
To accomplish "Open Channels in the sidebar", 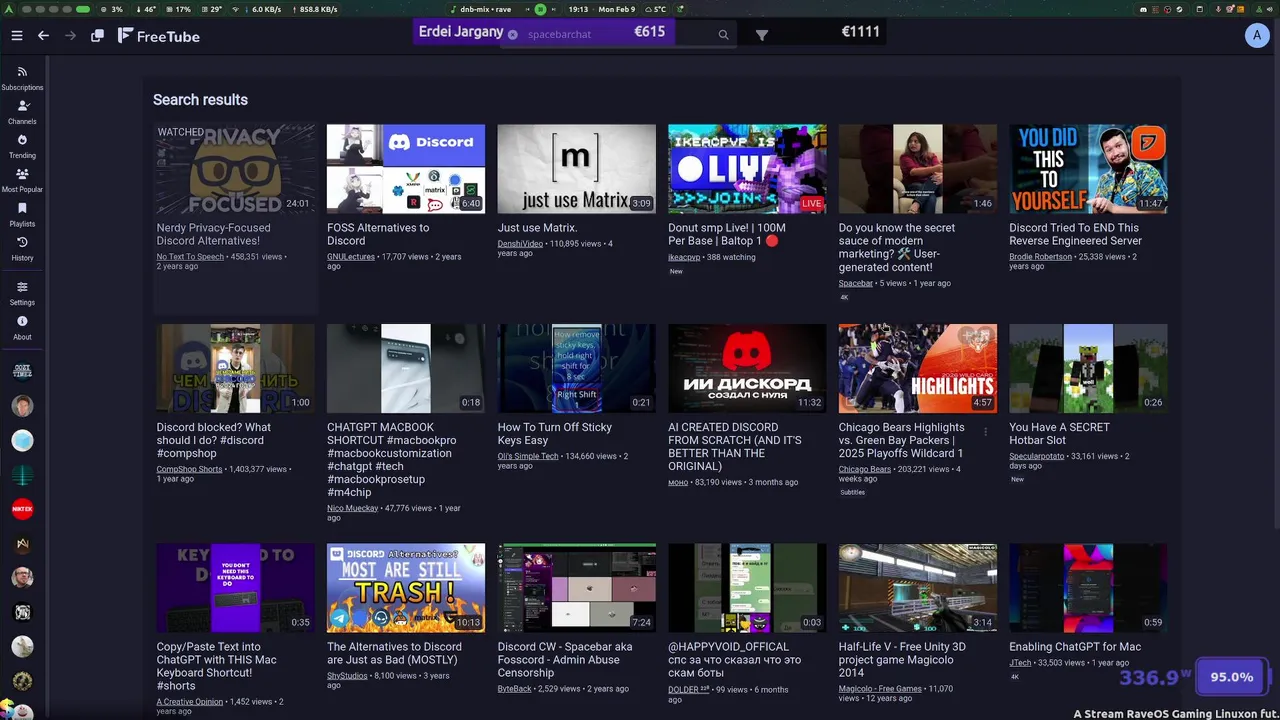I will [22, 112].
